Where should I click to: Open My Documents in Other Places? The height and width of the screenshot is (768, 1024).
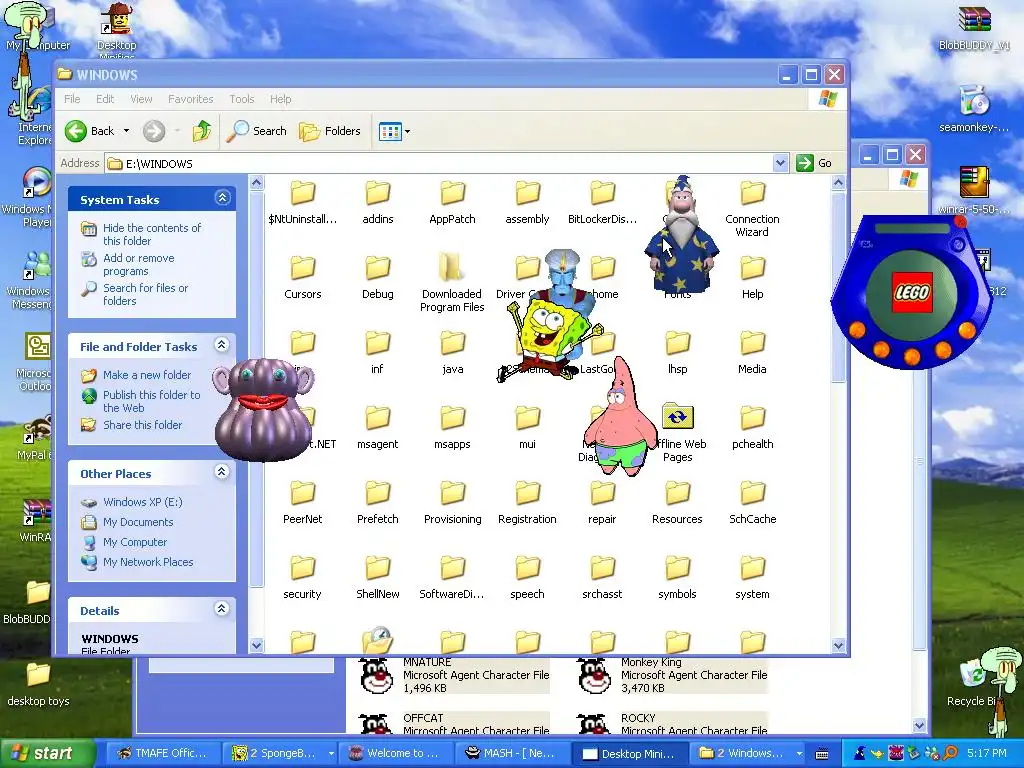(138, 522)
